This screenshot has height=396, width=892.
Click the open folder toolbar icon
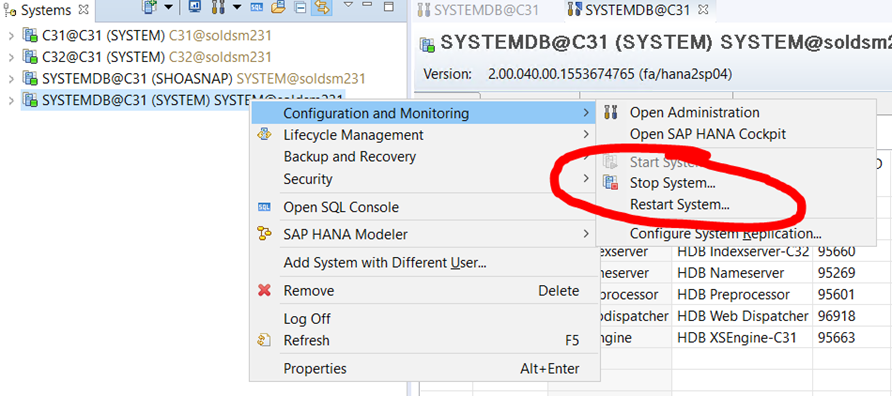[278, 8]
